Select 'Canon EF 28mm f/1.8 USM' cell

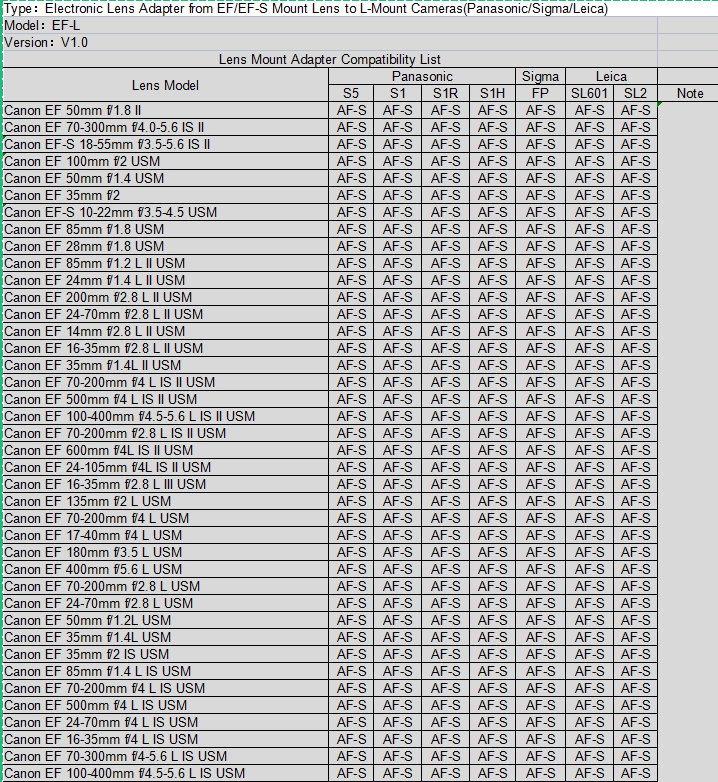pos(166,246)
